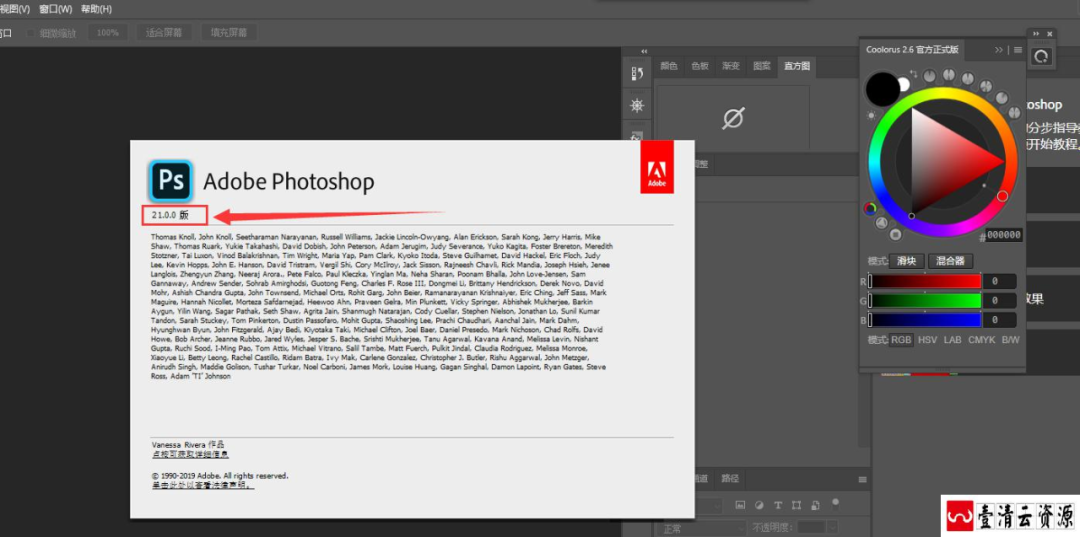
Task: Select RGB color mode in Coolorus
Action: point(901,340)
